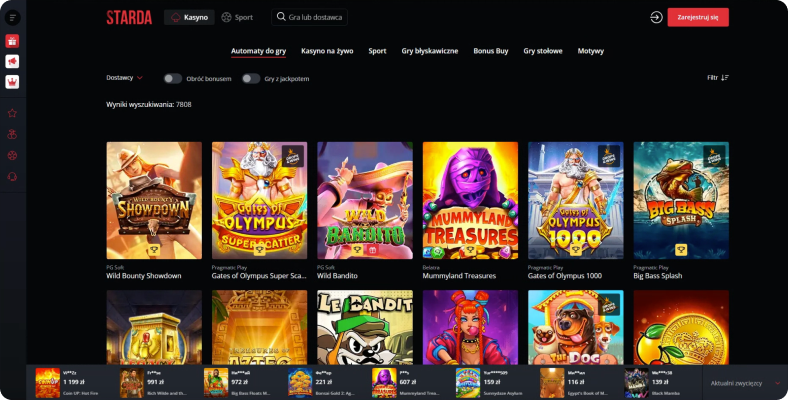Expand the Dostawcy dropdown
This screenshot has height=400, width=788.
pos(125,78)
